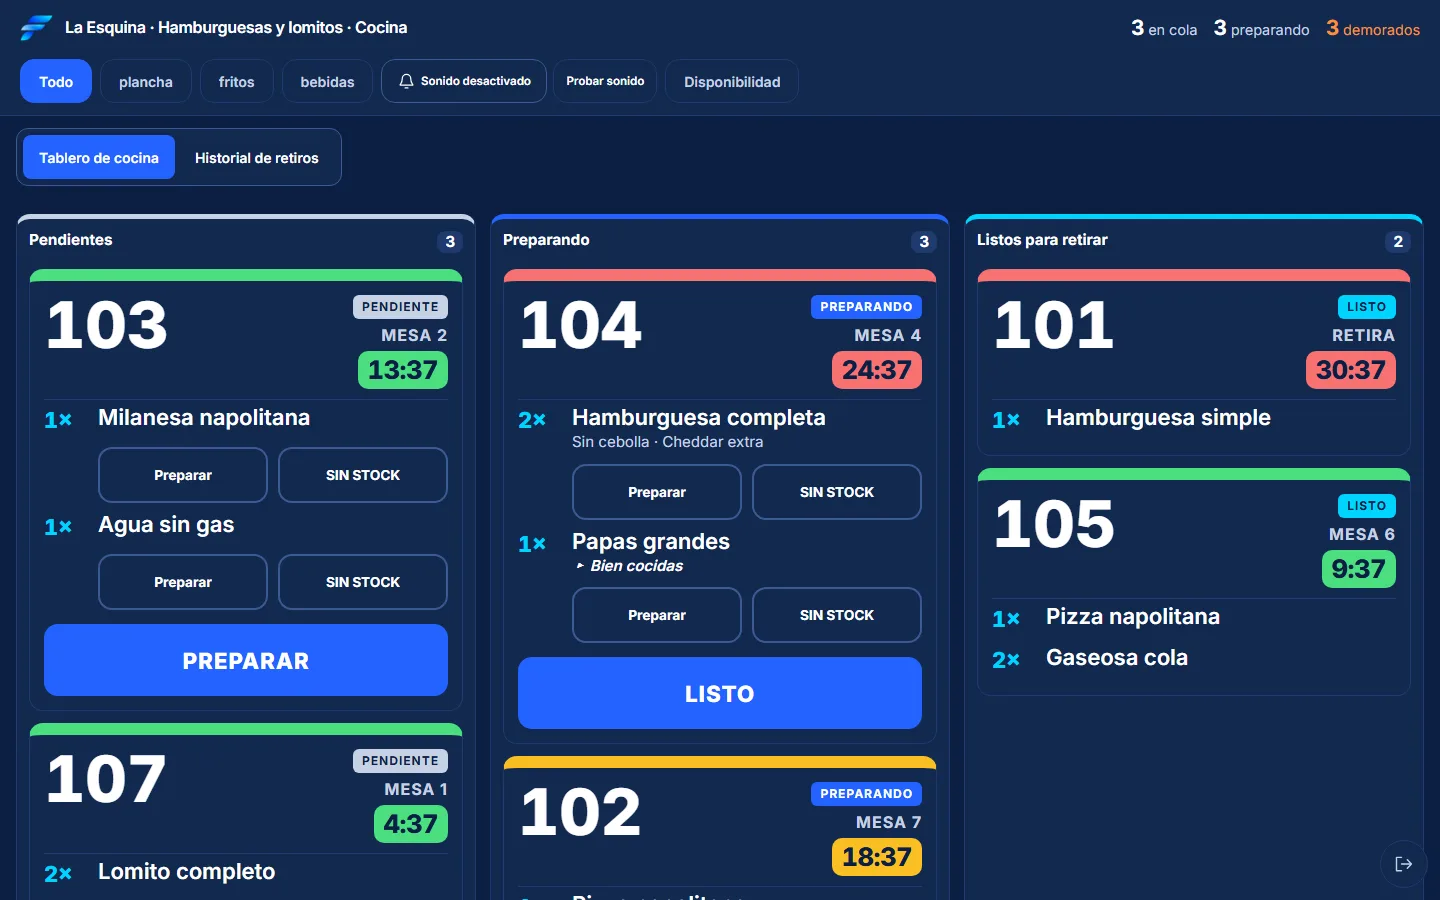This screenshot has width=1440, height=900.
Task: Mark Milanesa napolitana as SIN STOCK
Action: pyautogui.click(x=363, y=475)
